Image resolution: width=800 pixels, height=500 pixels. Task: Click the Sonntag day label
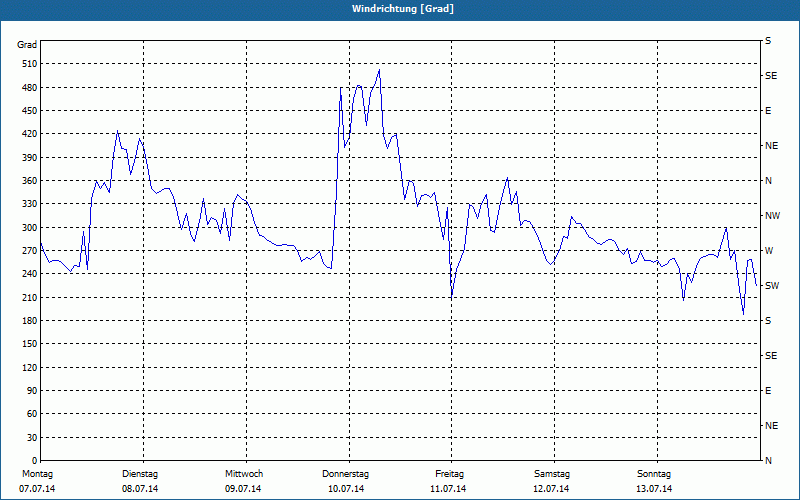[x=654, y=474]
